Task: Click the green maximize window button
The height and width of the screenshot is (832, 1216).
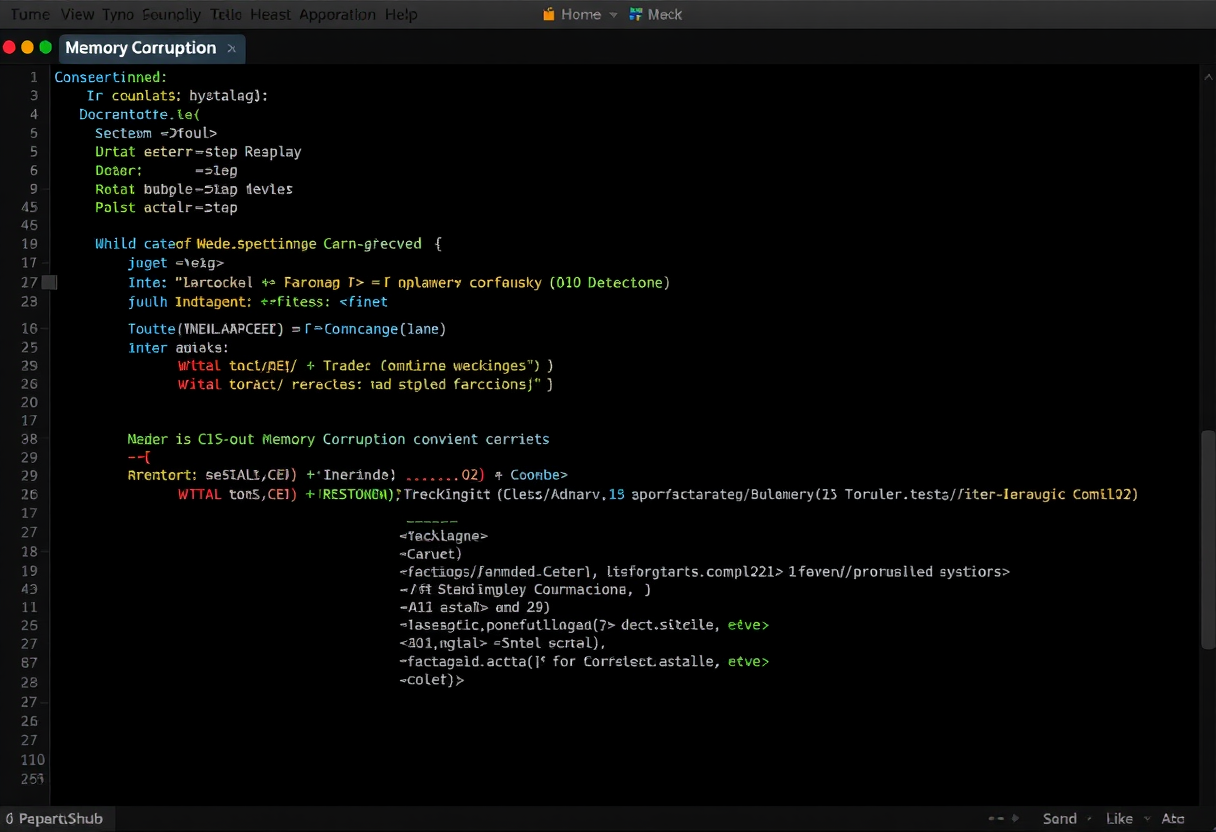Action: point(46,47)
